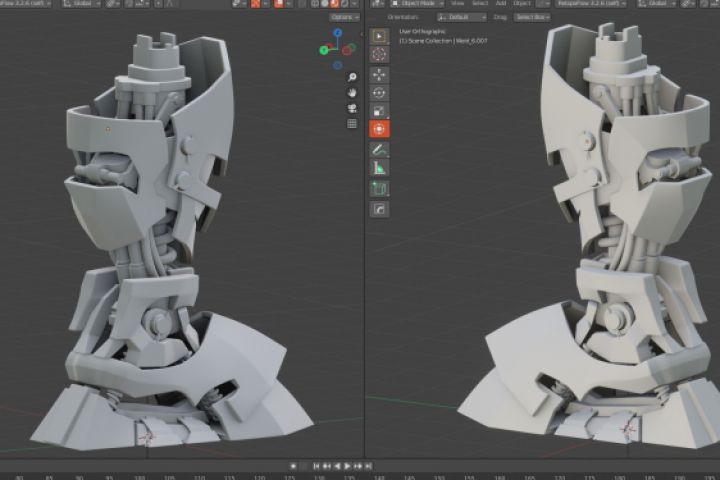Toggle auto keying record button
The width and height of the screenshot is (720, 480).
coord(293,466)
